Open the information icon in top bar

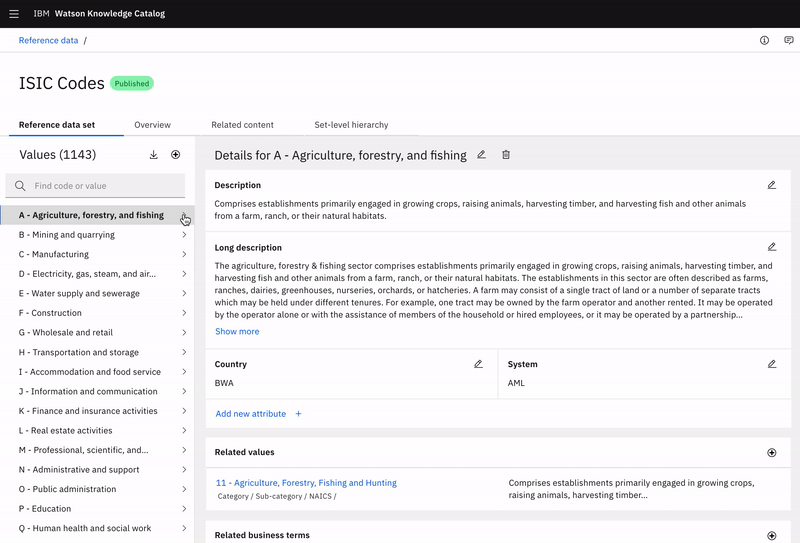[764, 40]
